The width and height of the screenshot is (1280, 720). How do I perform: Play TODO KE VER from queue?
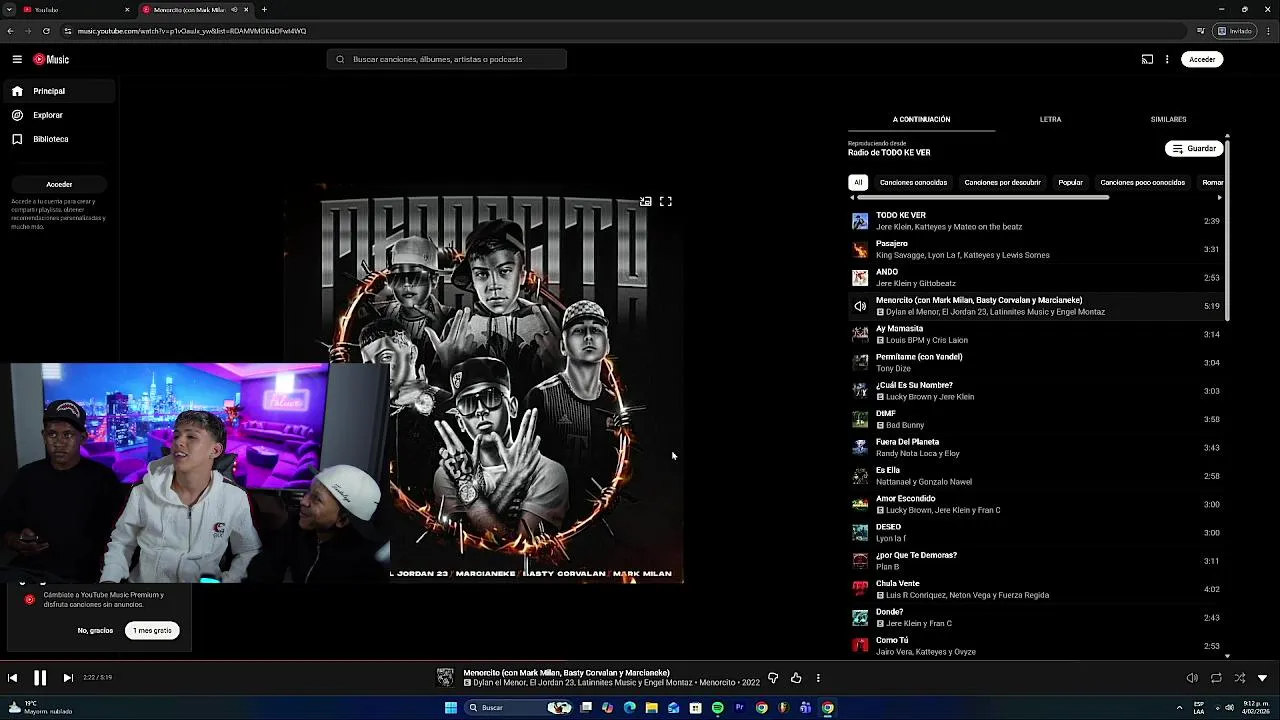point(1036,221)
